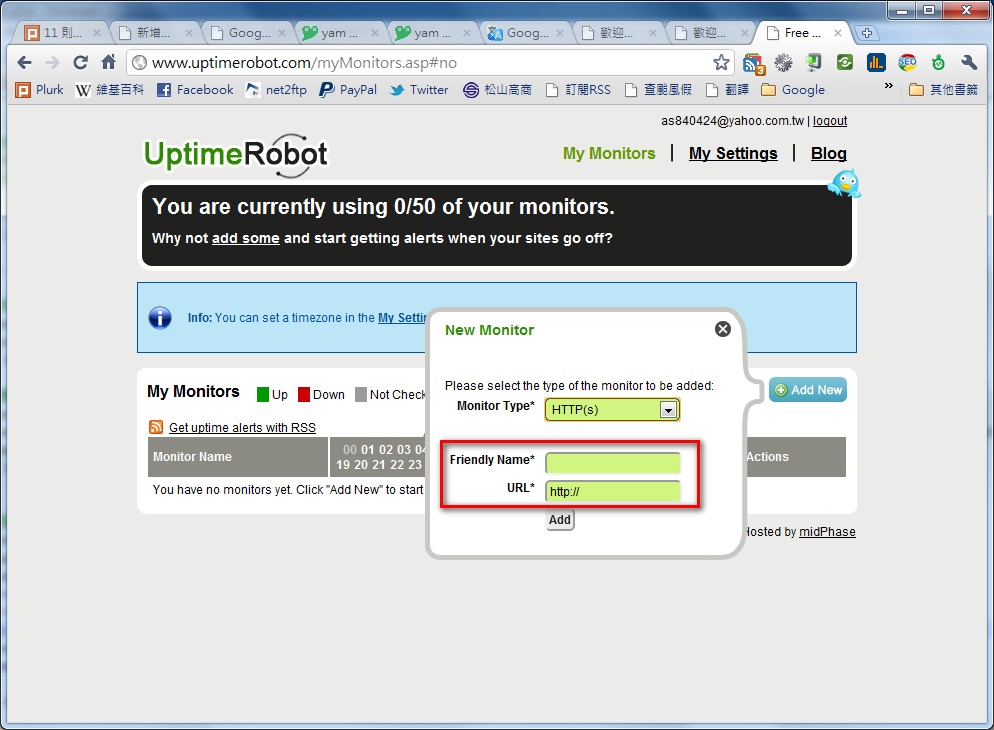Open the Plurk bookmark
Image resolution: width=994 pixels, height=730 pixels.
pyautogui.click(x=39, y=90)
